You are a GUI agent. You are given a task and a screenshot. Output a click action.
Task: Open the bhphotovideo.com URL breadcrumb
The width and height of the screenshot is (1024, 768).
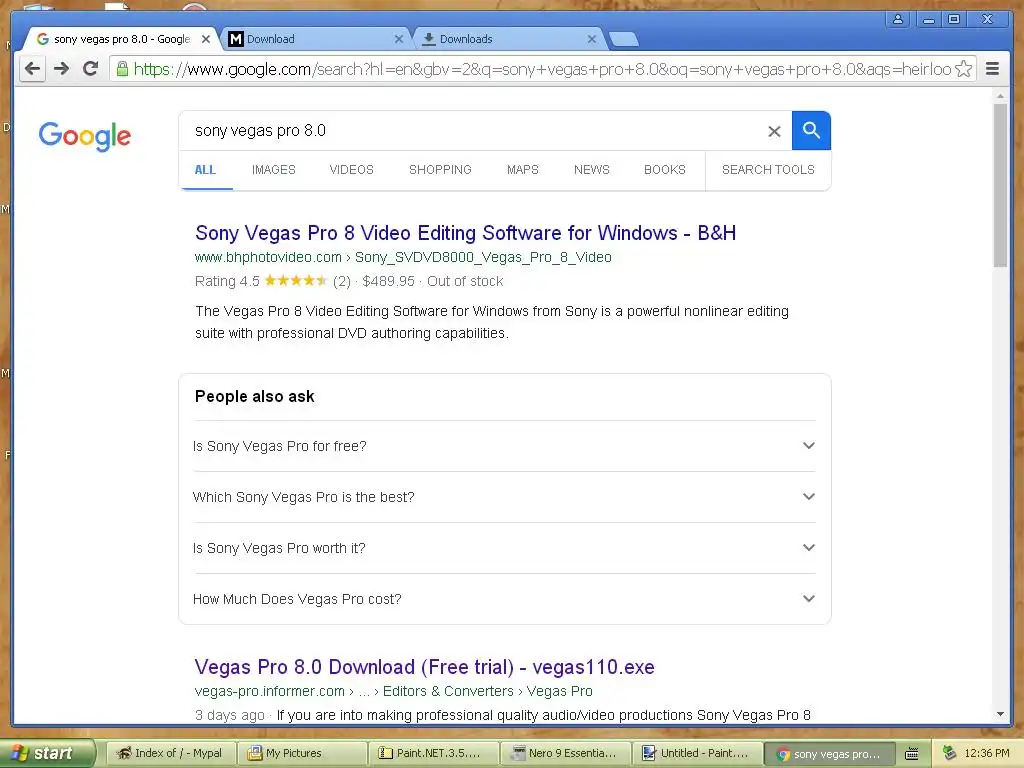(403, 257)
